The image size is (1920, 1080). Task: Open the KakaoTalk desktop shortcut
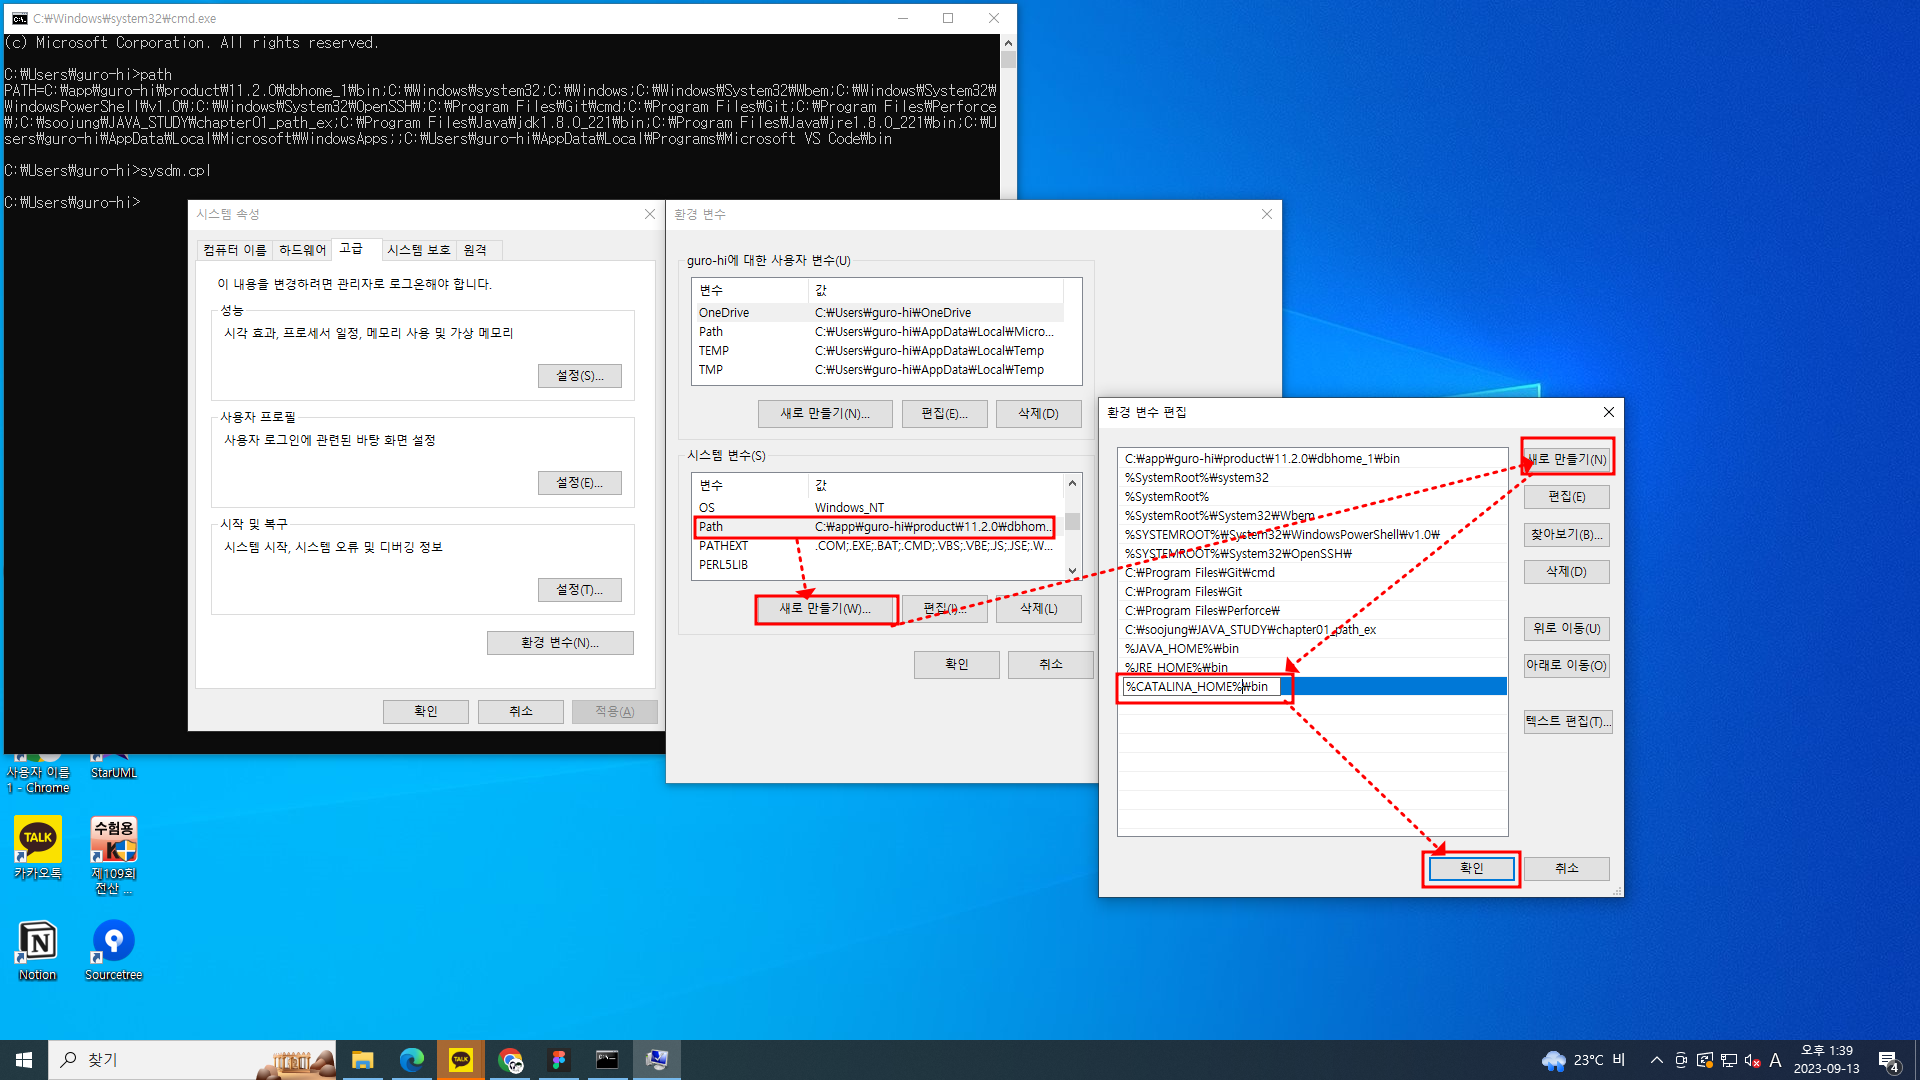click(x=38, y=841)
